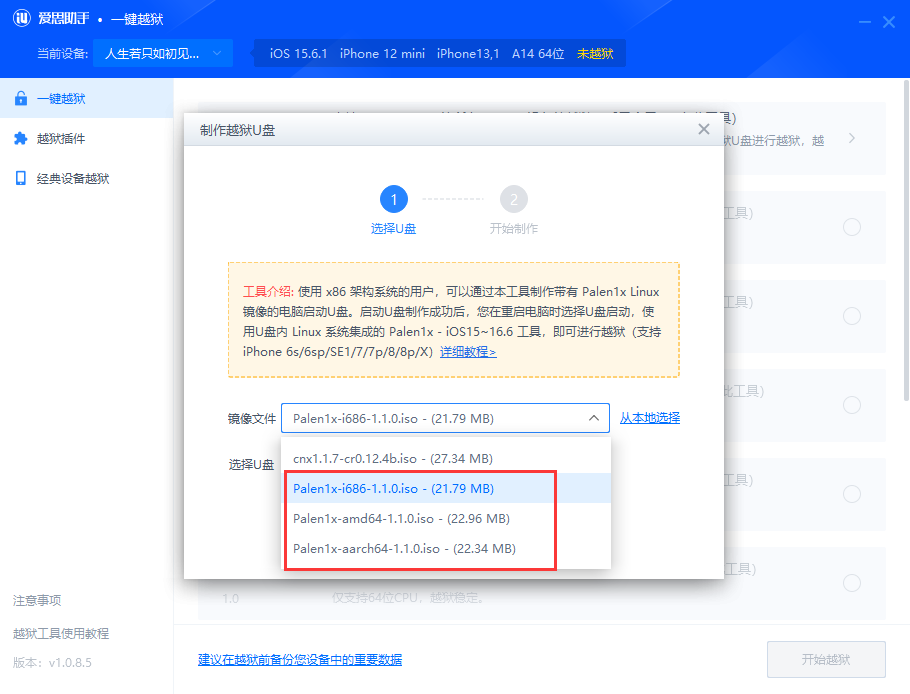Click the 镜像文件 field label
The height and width of the screenshot is (694, 910).
point(251,418)
